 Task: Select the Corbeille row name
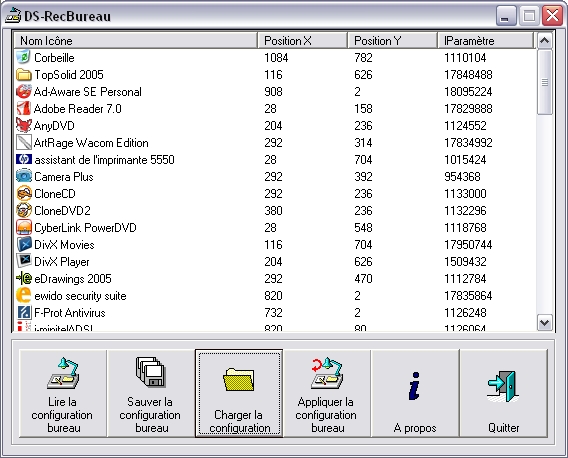(54, 58)
